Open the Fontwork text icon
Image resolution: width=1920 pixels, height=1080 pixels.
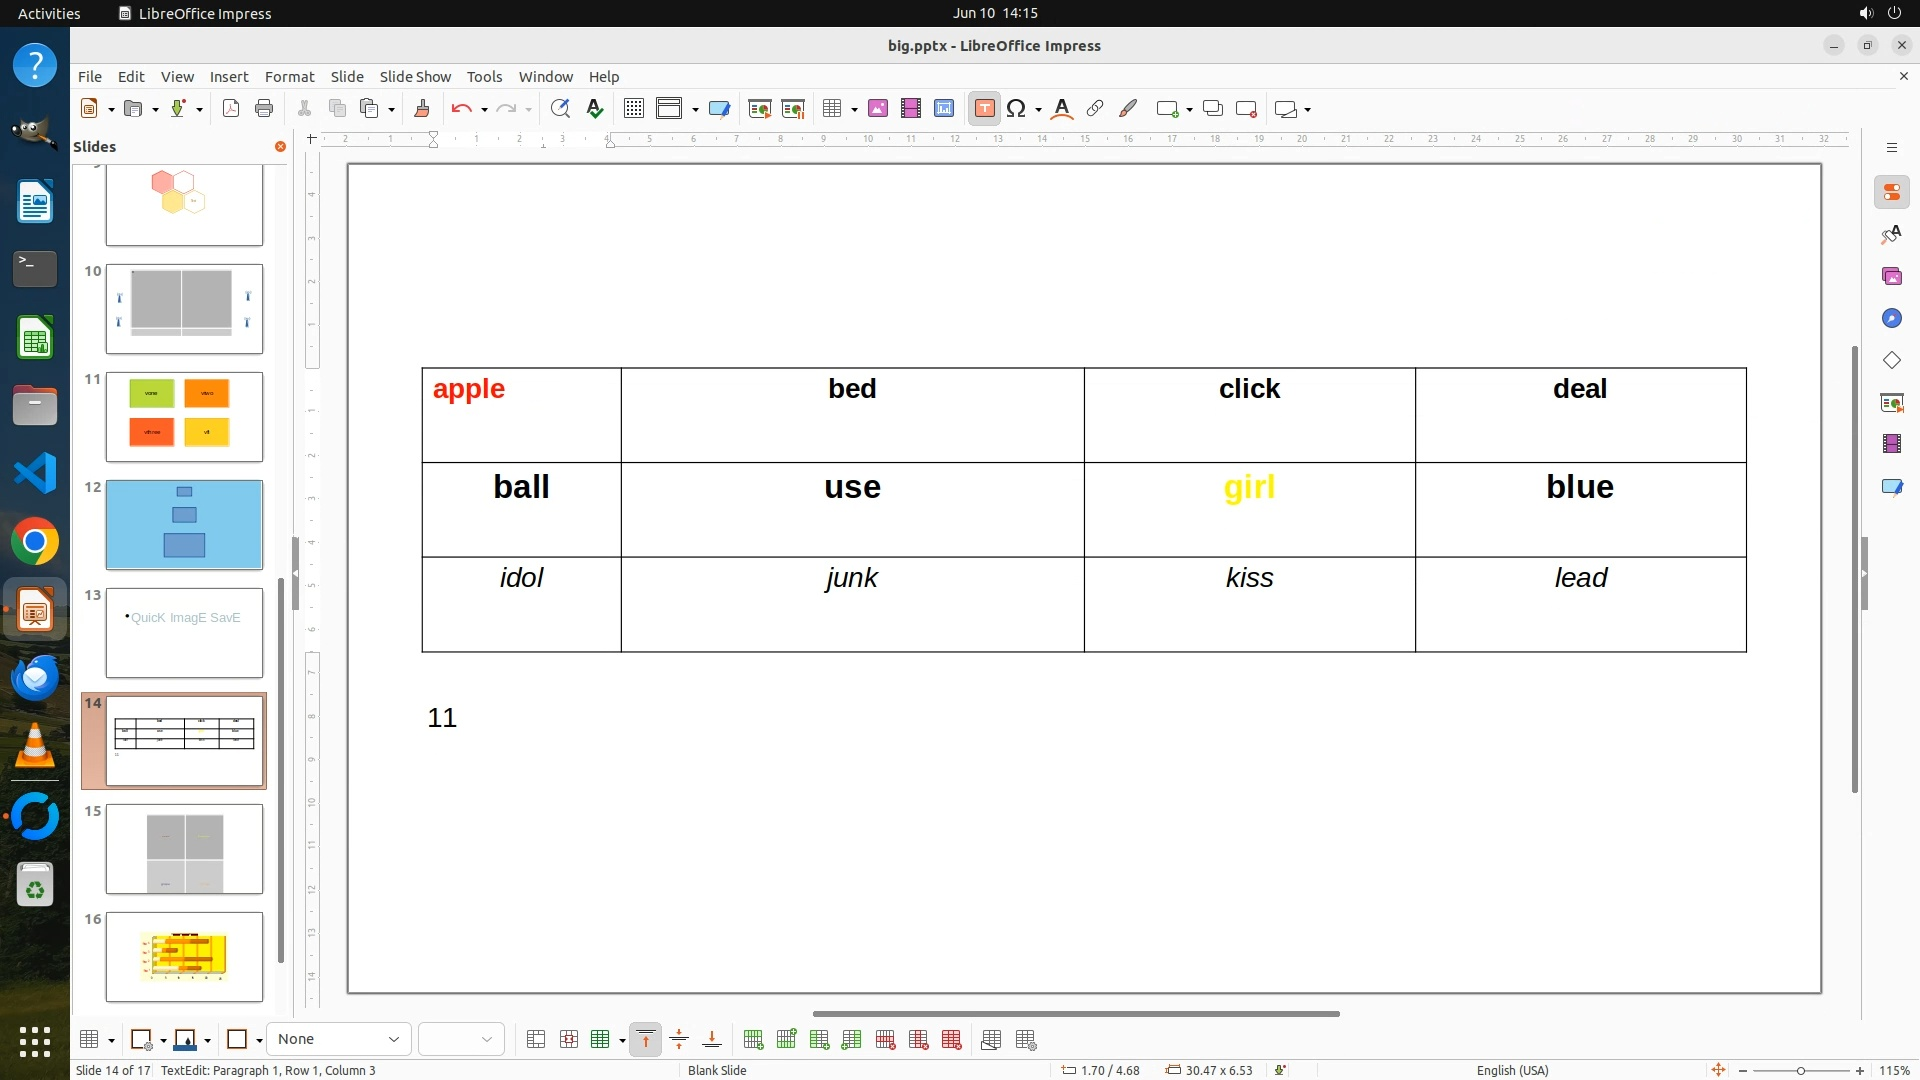pos(1061,109)
